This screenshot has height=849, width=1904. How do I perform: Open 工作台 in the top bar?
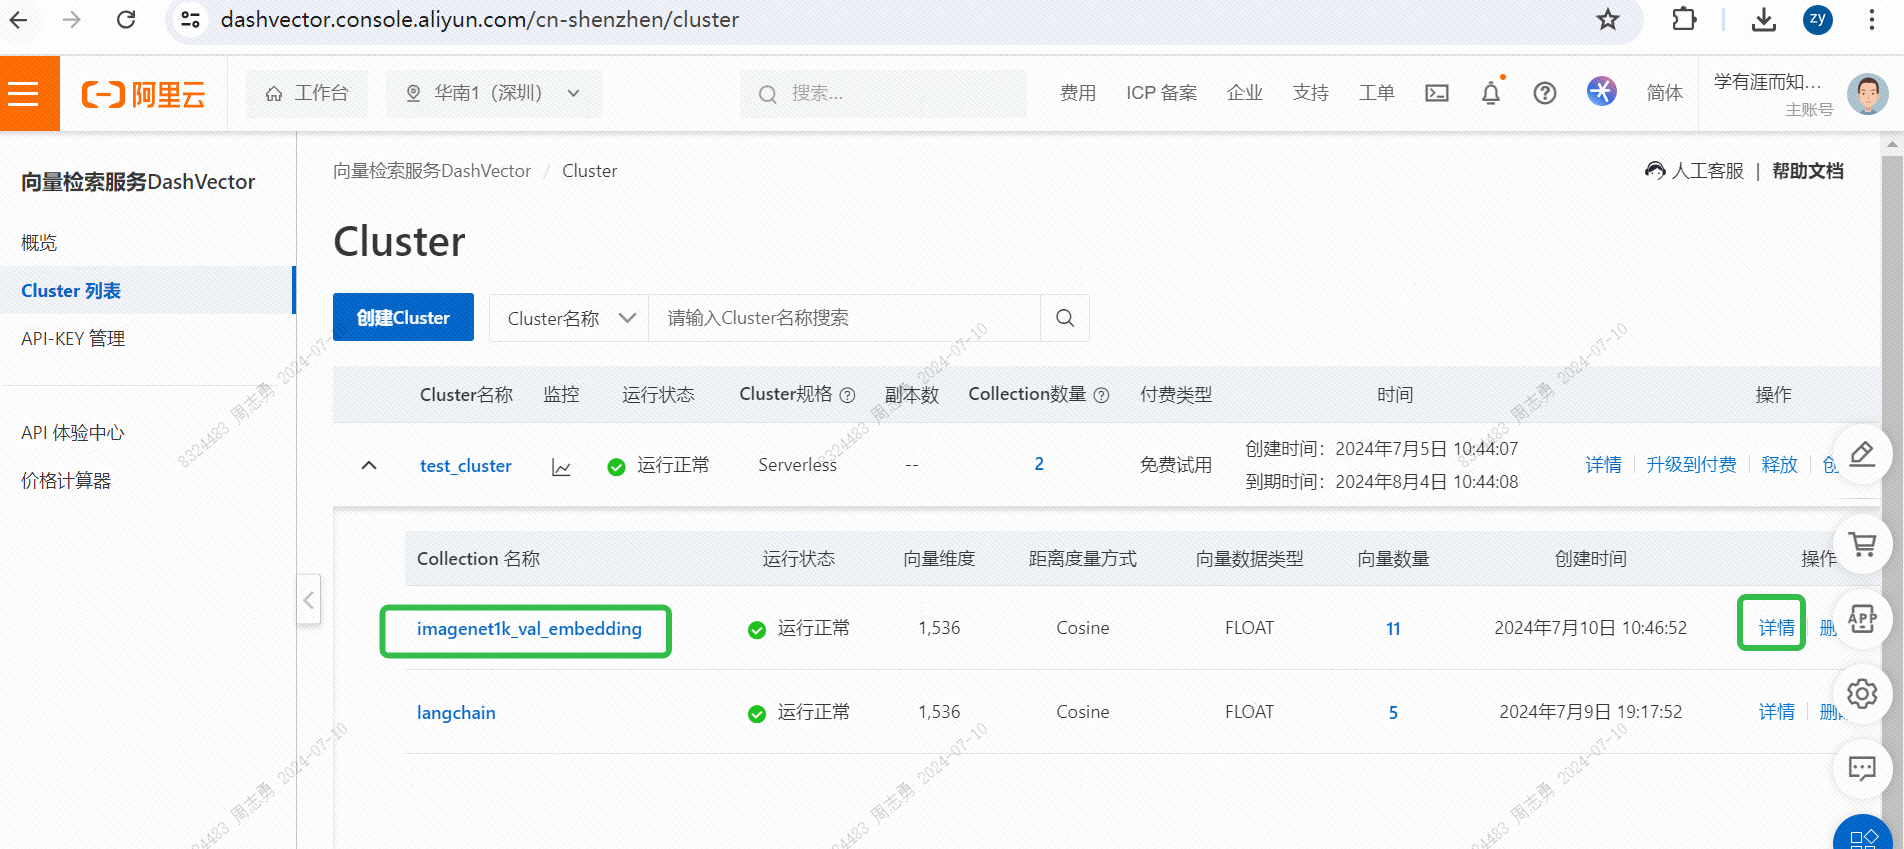307,93
